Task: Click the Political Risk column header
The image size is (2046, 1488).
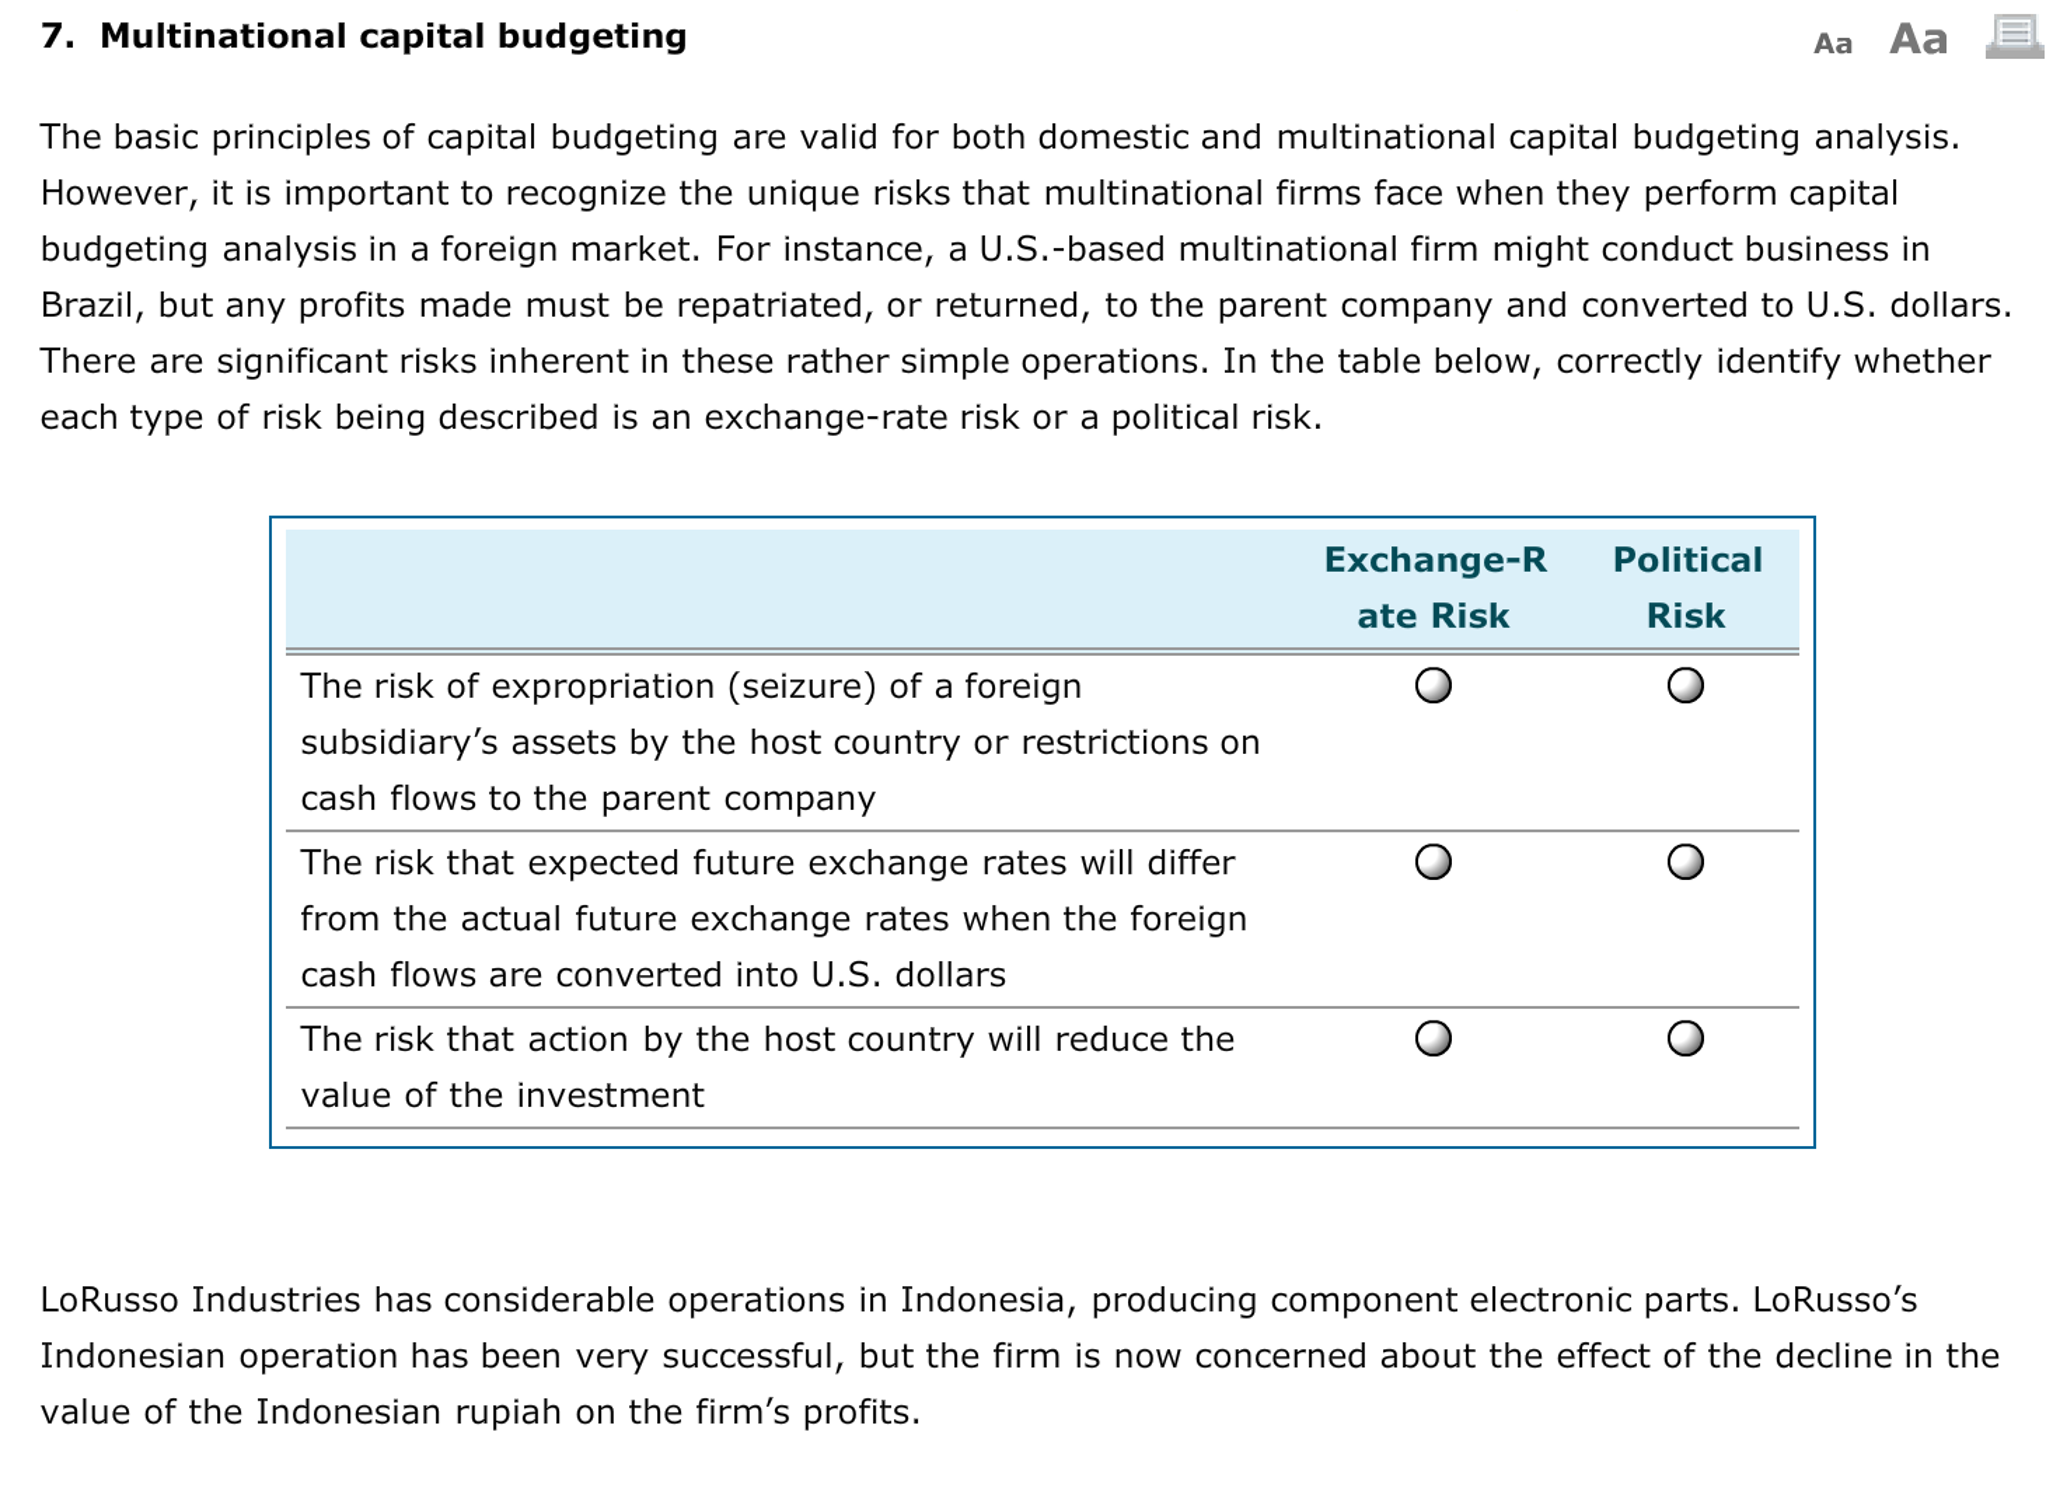Action: pyautogui.click(x=1688, y=587)
